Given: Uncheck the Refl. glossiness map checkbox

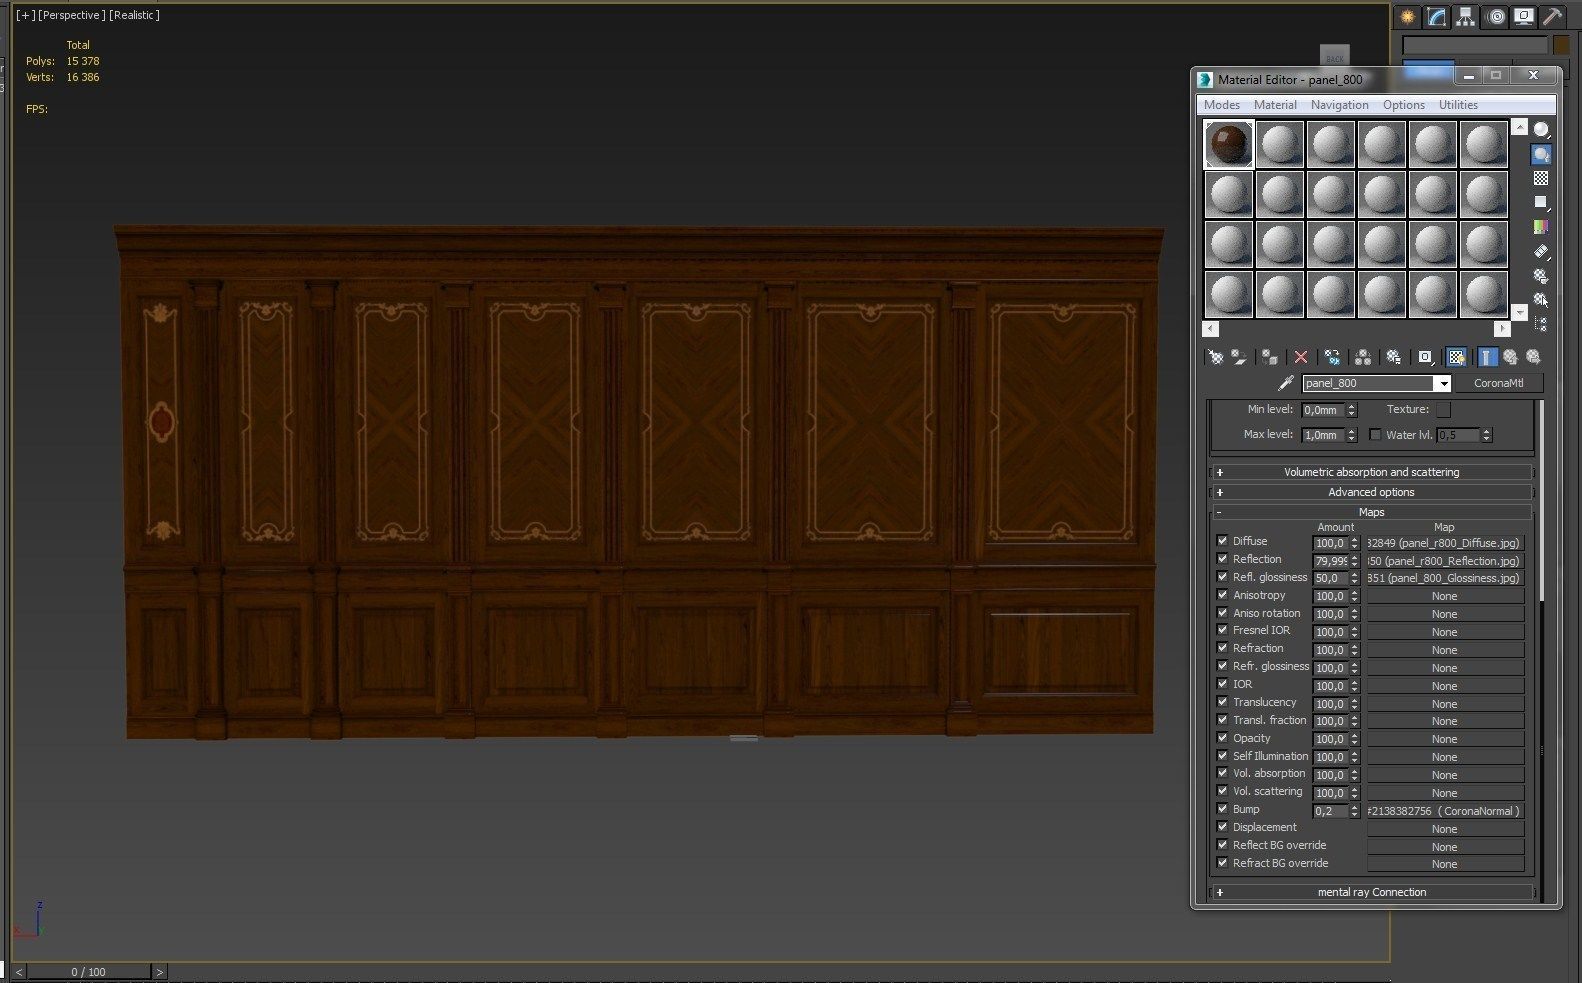Looking at the screenshot, I should 1222,577.
